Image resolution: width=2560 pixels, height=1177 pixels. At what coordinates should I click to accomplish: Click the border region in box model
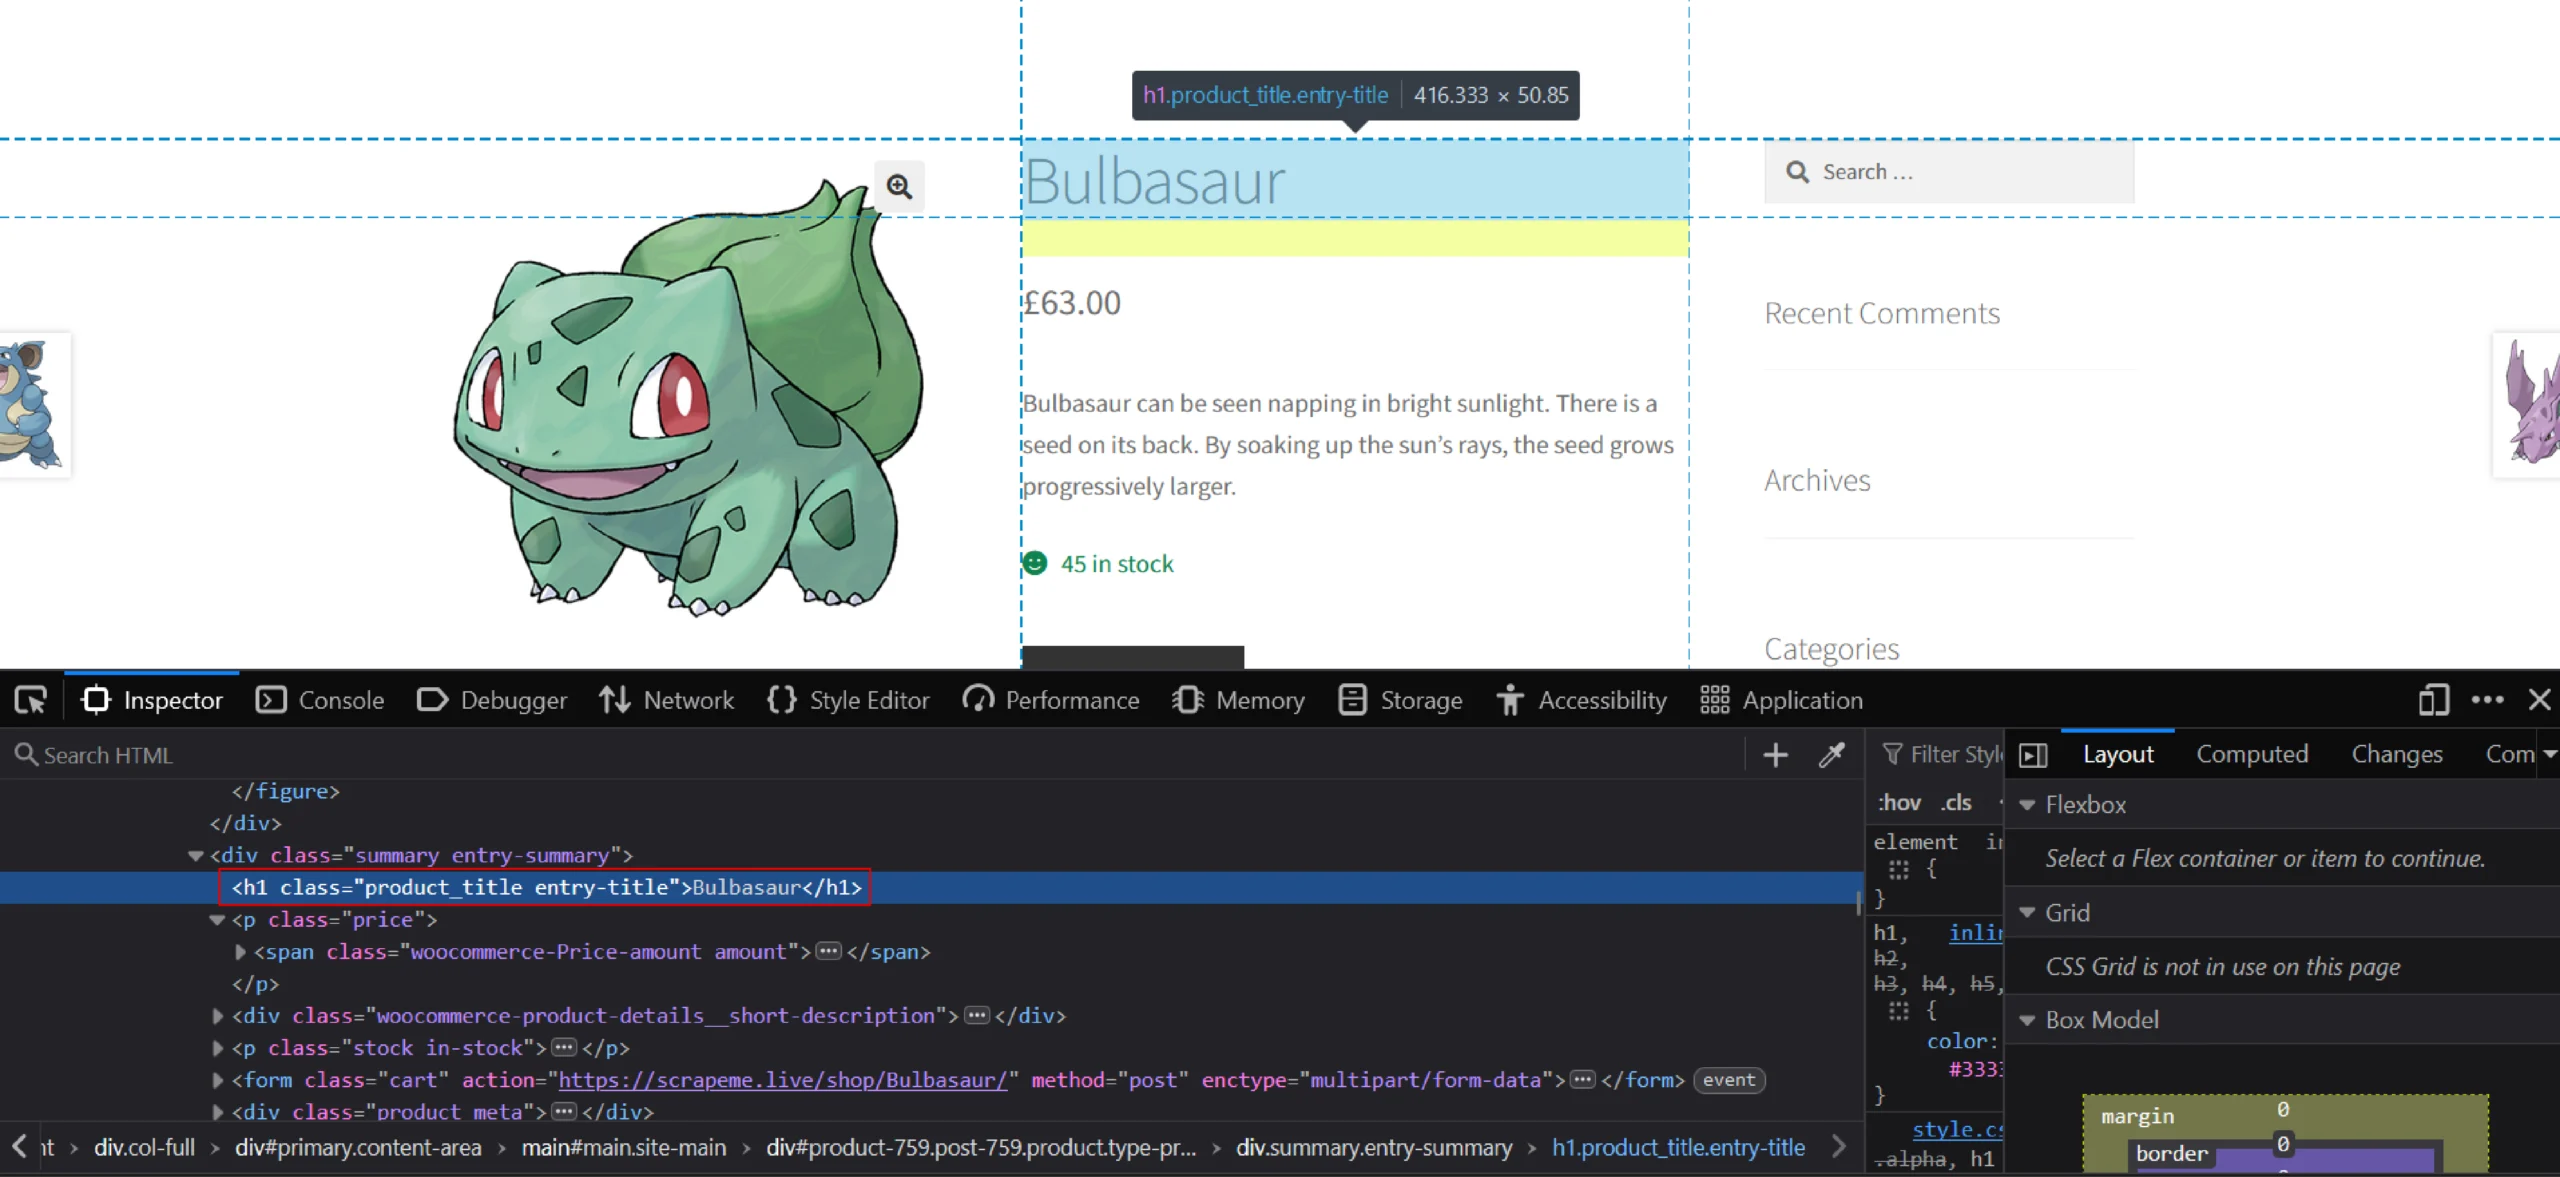tap(2171, 1153)
